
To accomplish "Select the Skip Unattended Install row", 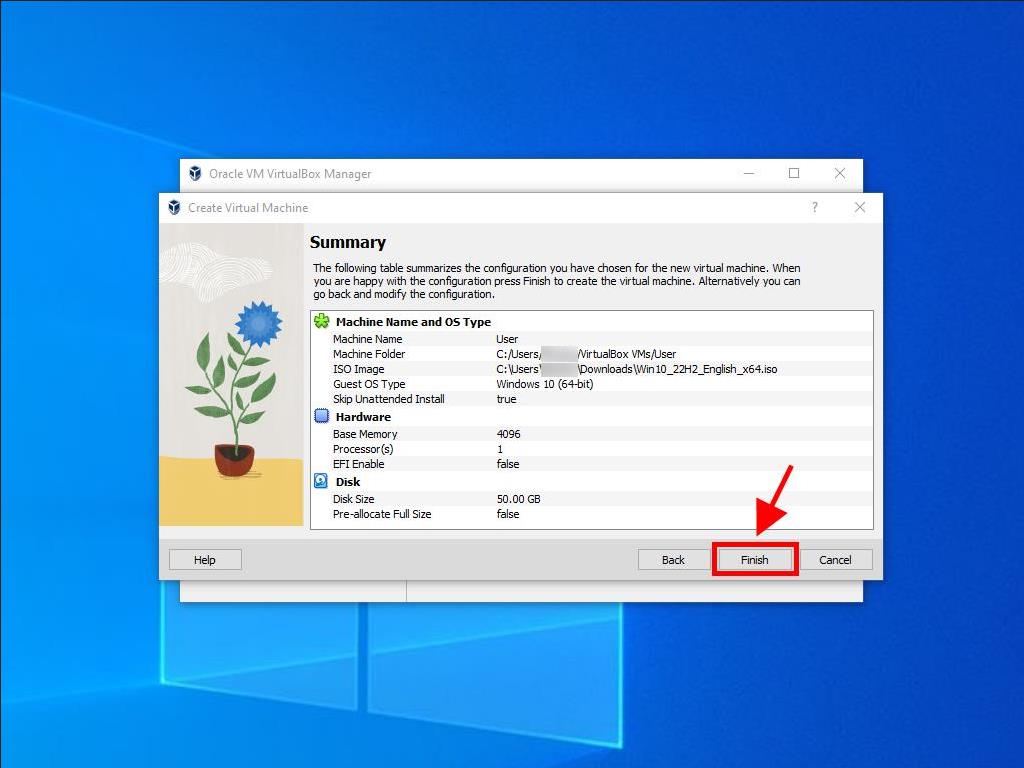I will (x=590, y=399).
